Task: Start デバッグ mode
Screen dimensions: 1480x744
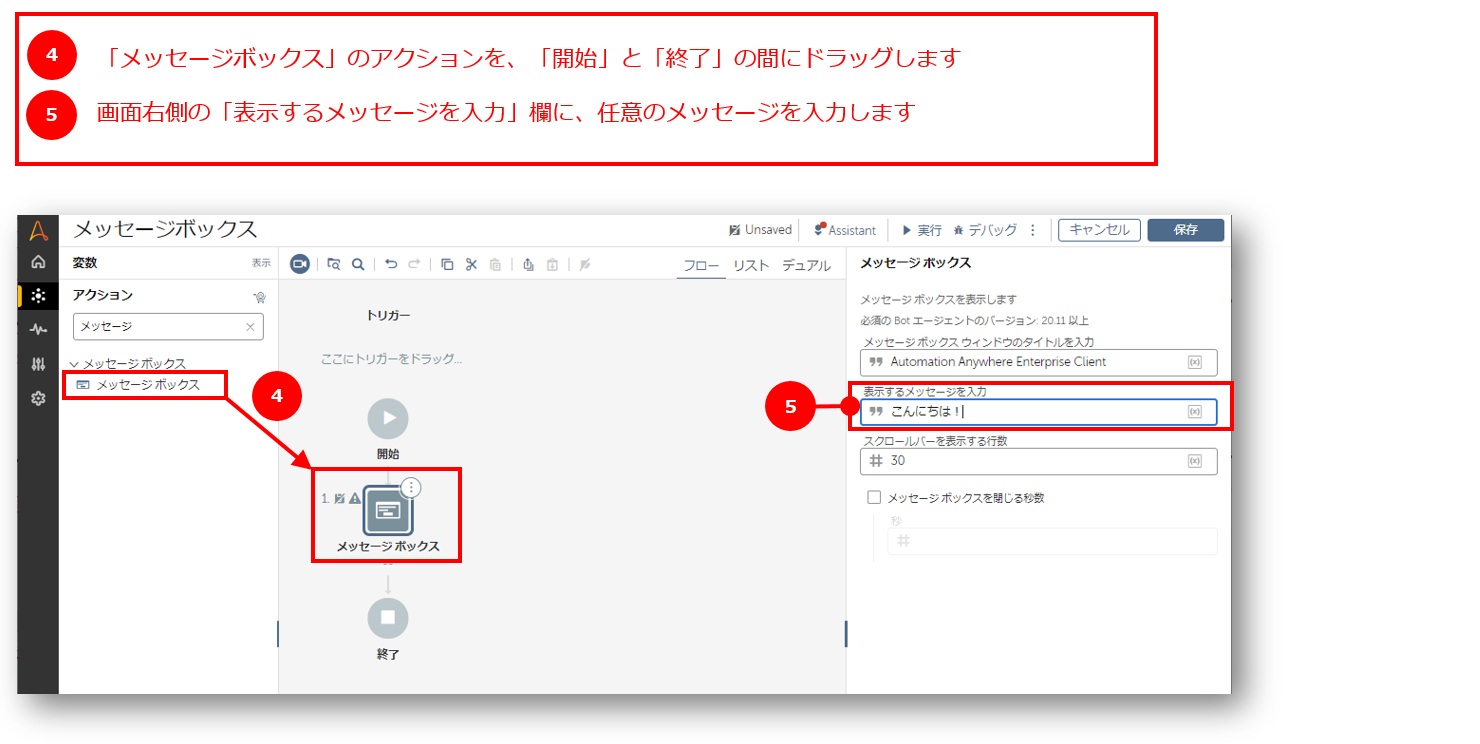Action: pos(986,230)
